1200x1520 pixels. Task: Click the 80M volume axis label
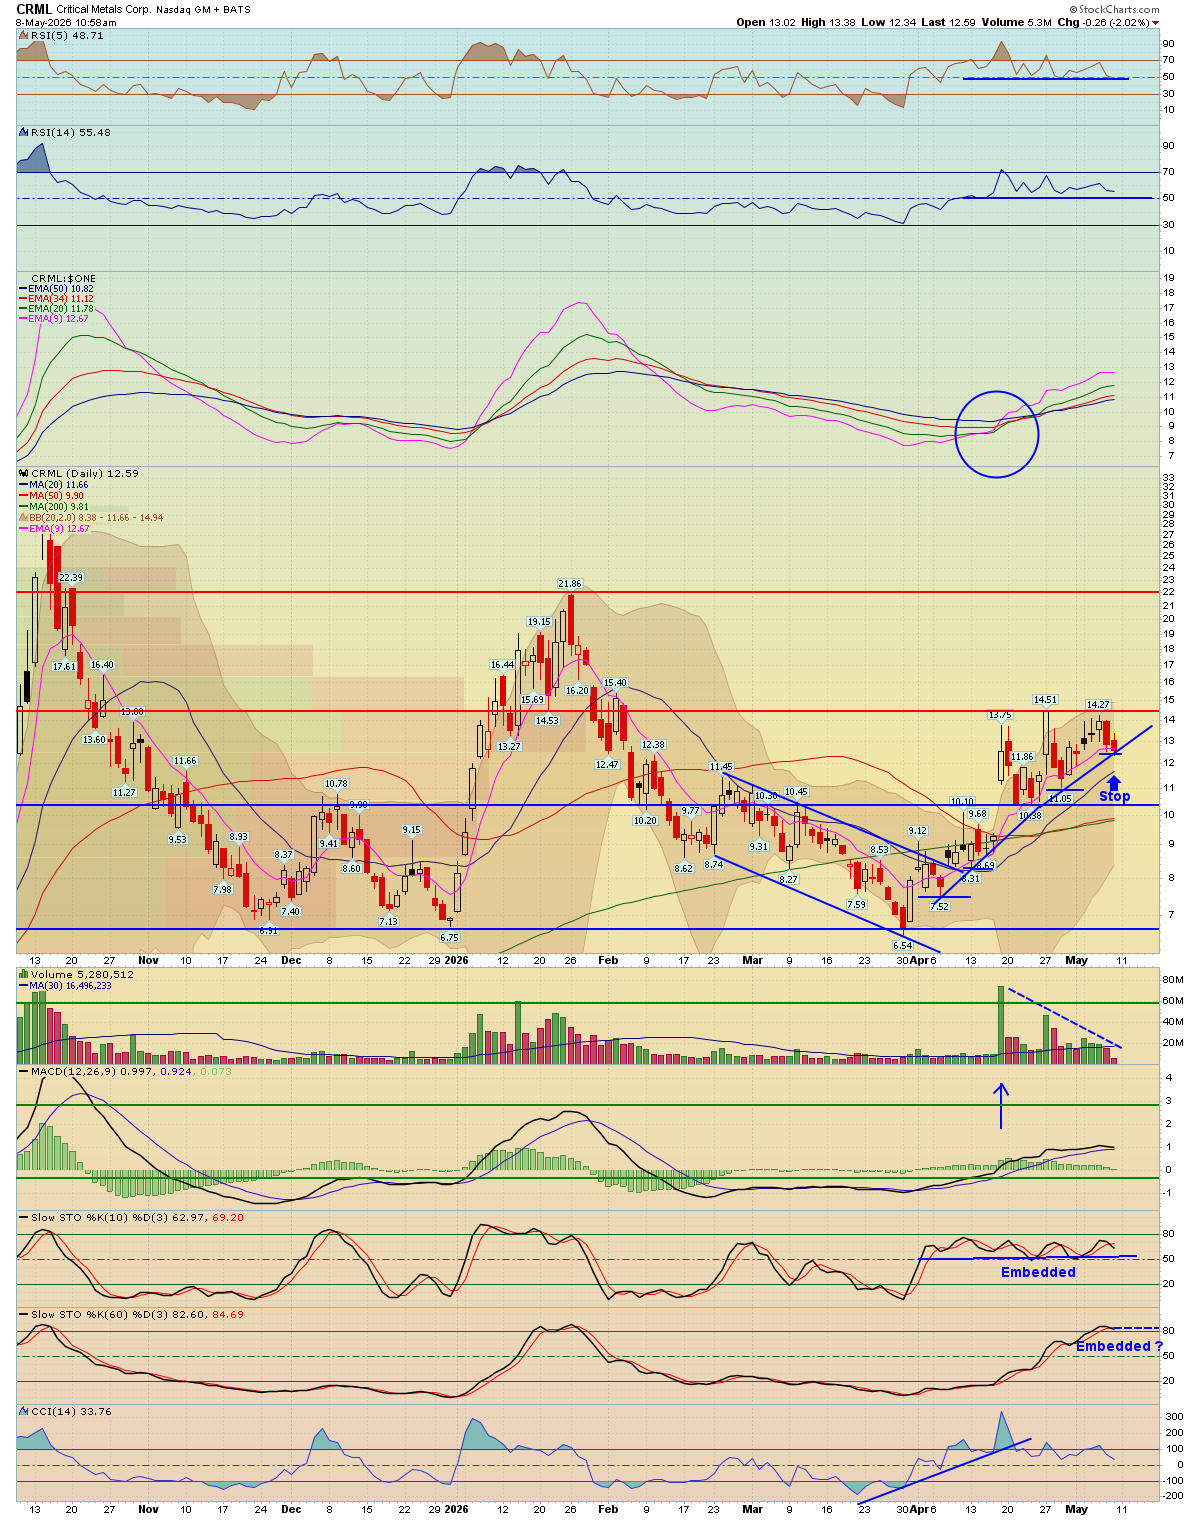1173,979
